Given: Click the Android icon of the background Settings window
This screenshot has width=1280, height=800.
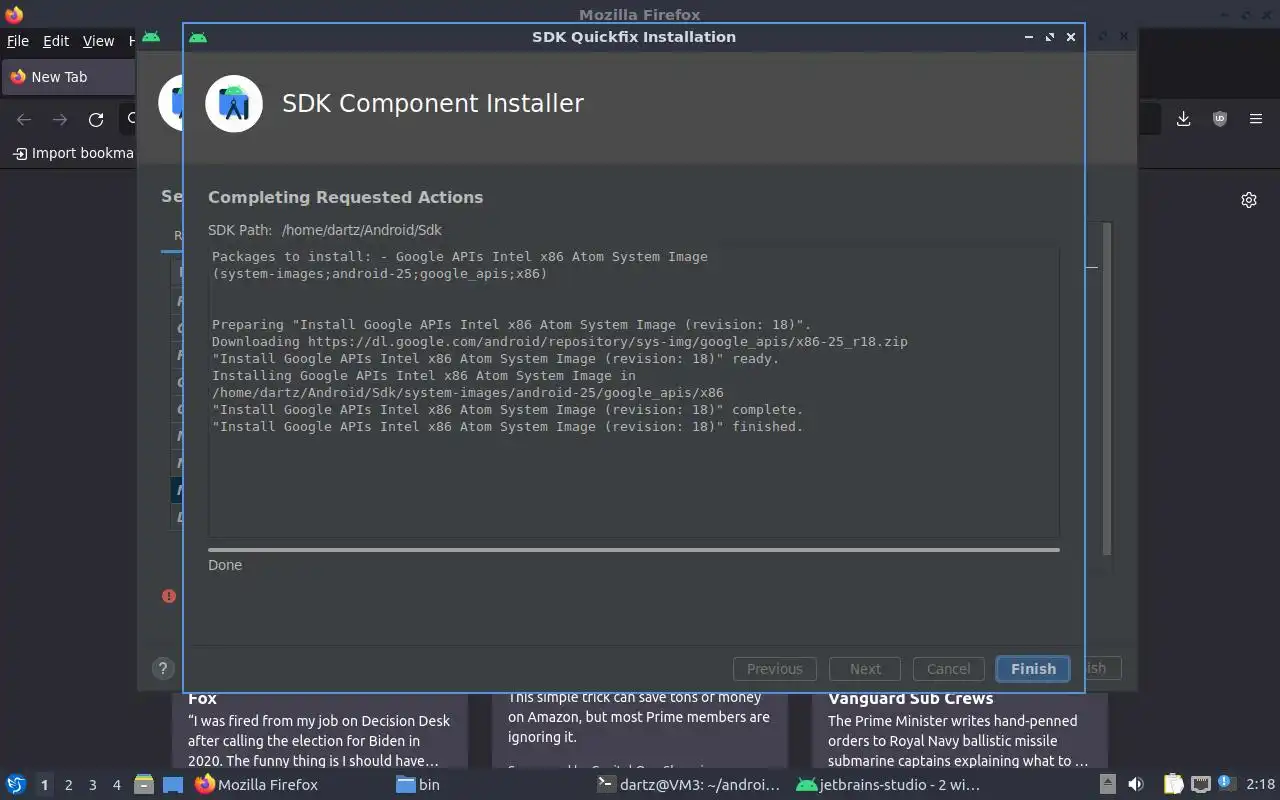Looking at the screenshot, I should (151, 37).
